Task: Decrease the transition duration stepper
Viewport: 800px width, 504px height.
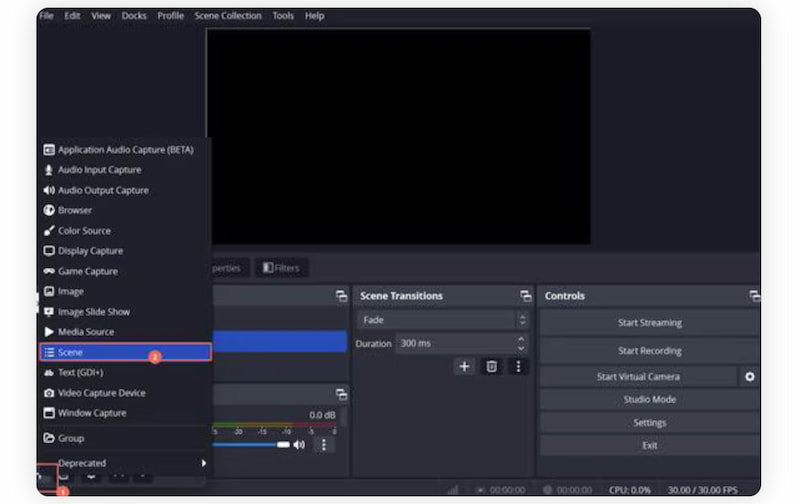Action: tap(521, 348)
